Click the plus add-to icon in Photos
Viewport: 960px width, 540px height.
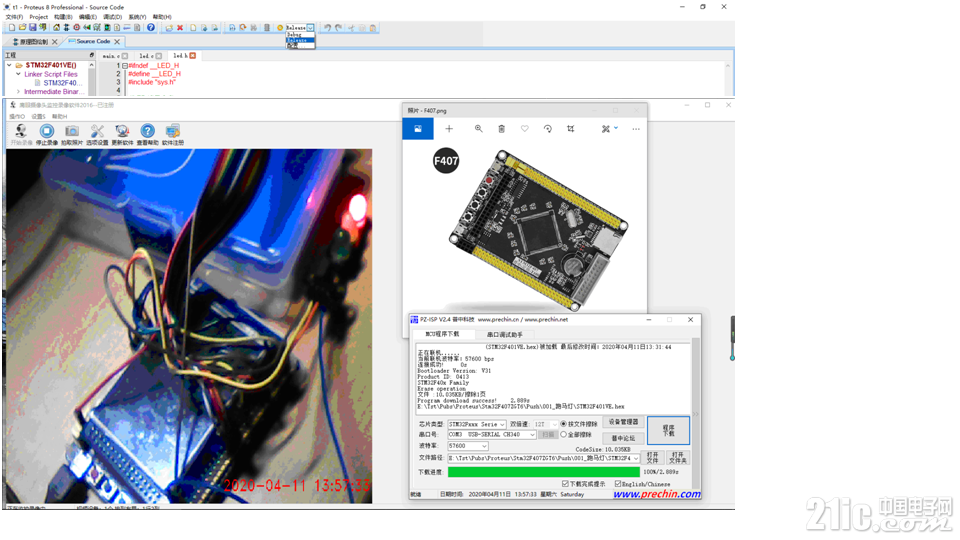point(449,129)
